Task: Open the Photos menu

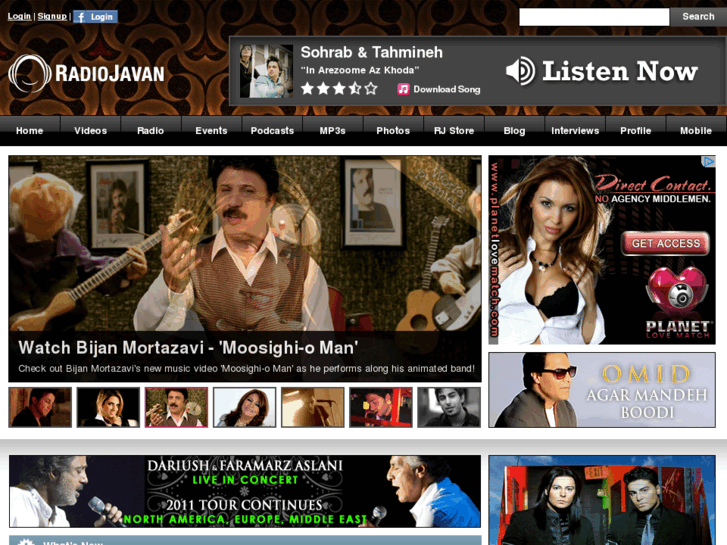Action: 393,131
